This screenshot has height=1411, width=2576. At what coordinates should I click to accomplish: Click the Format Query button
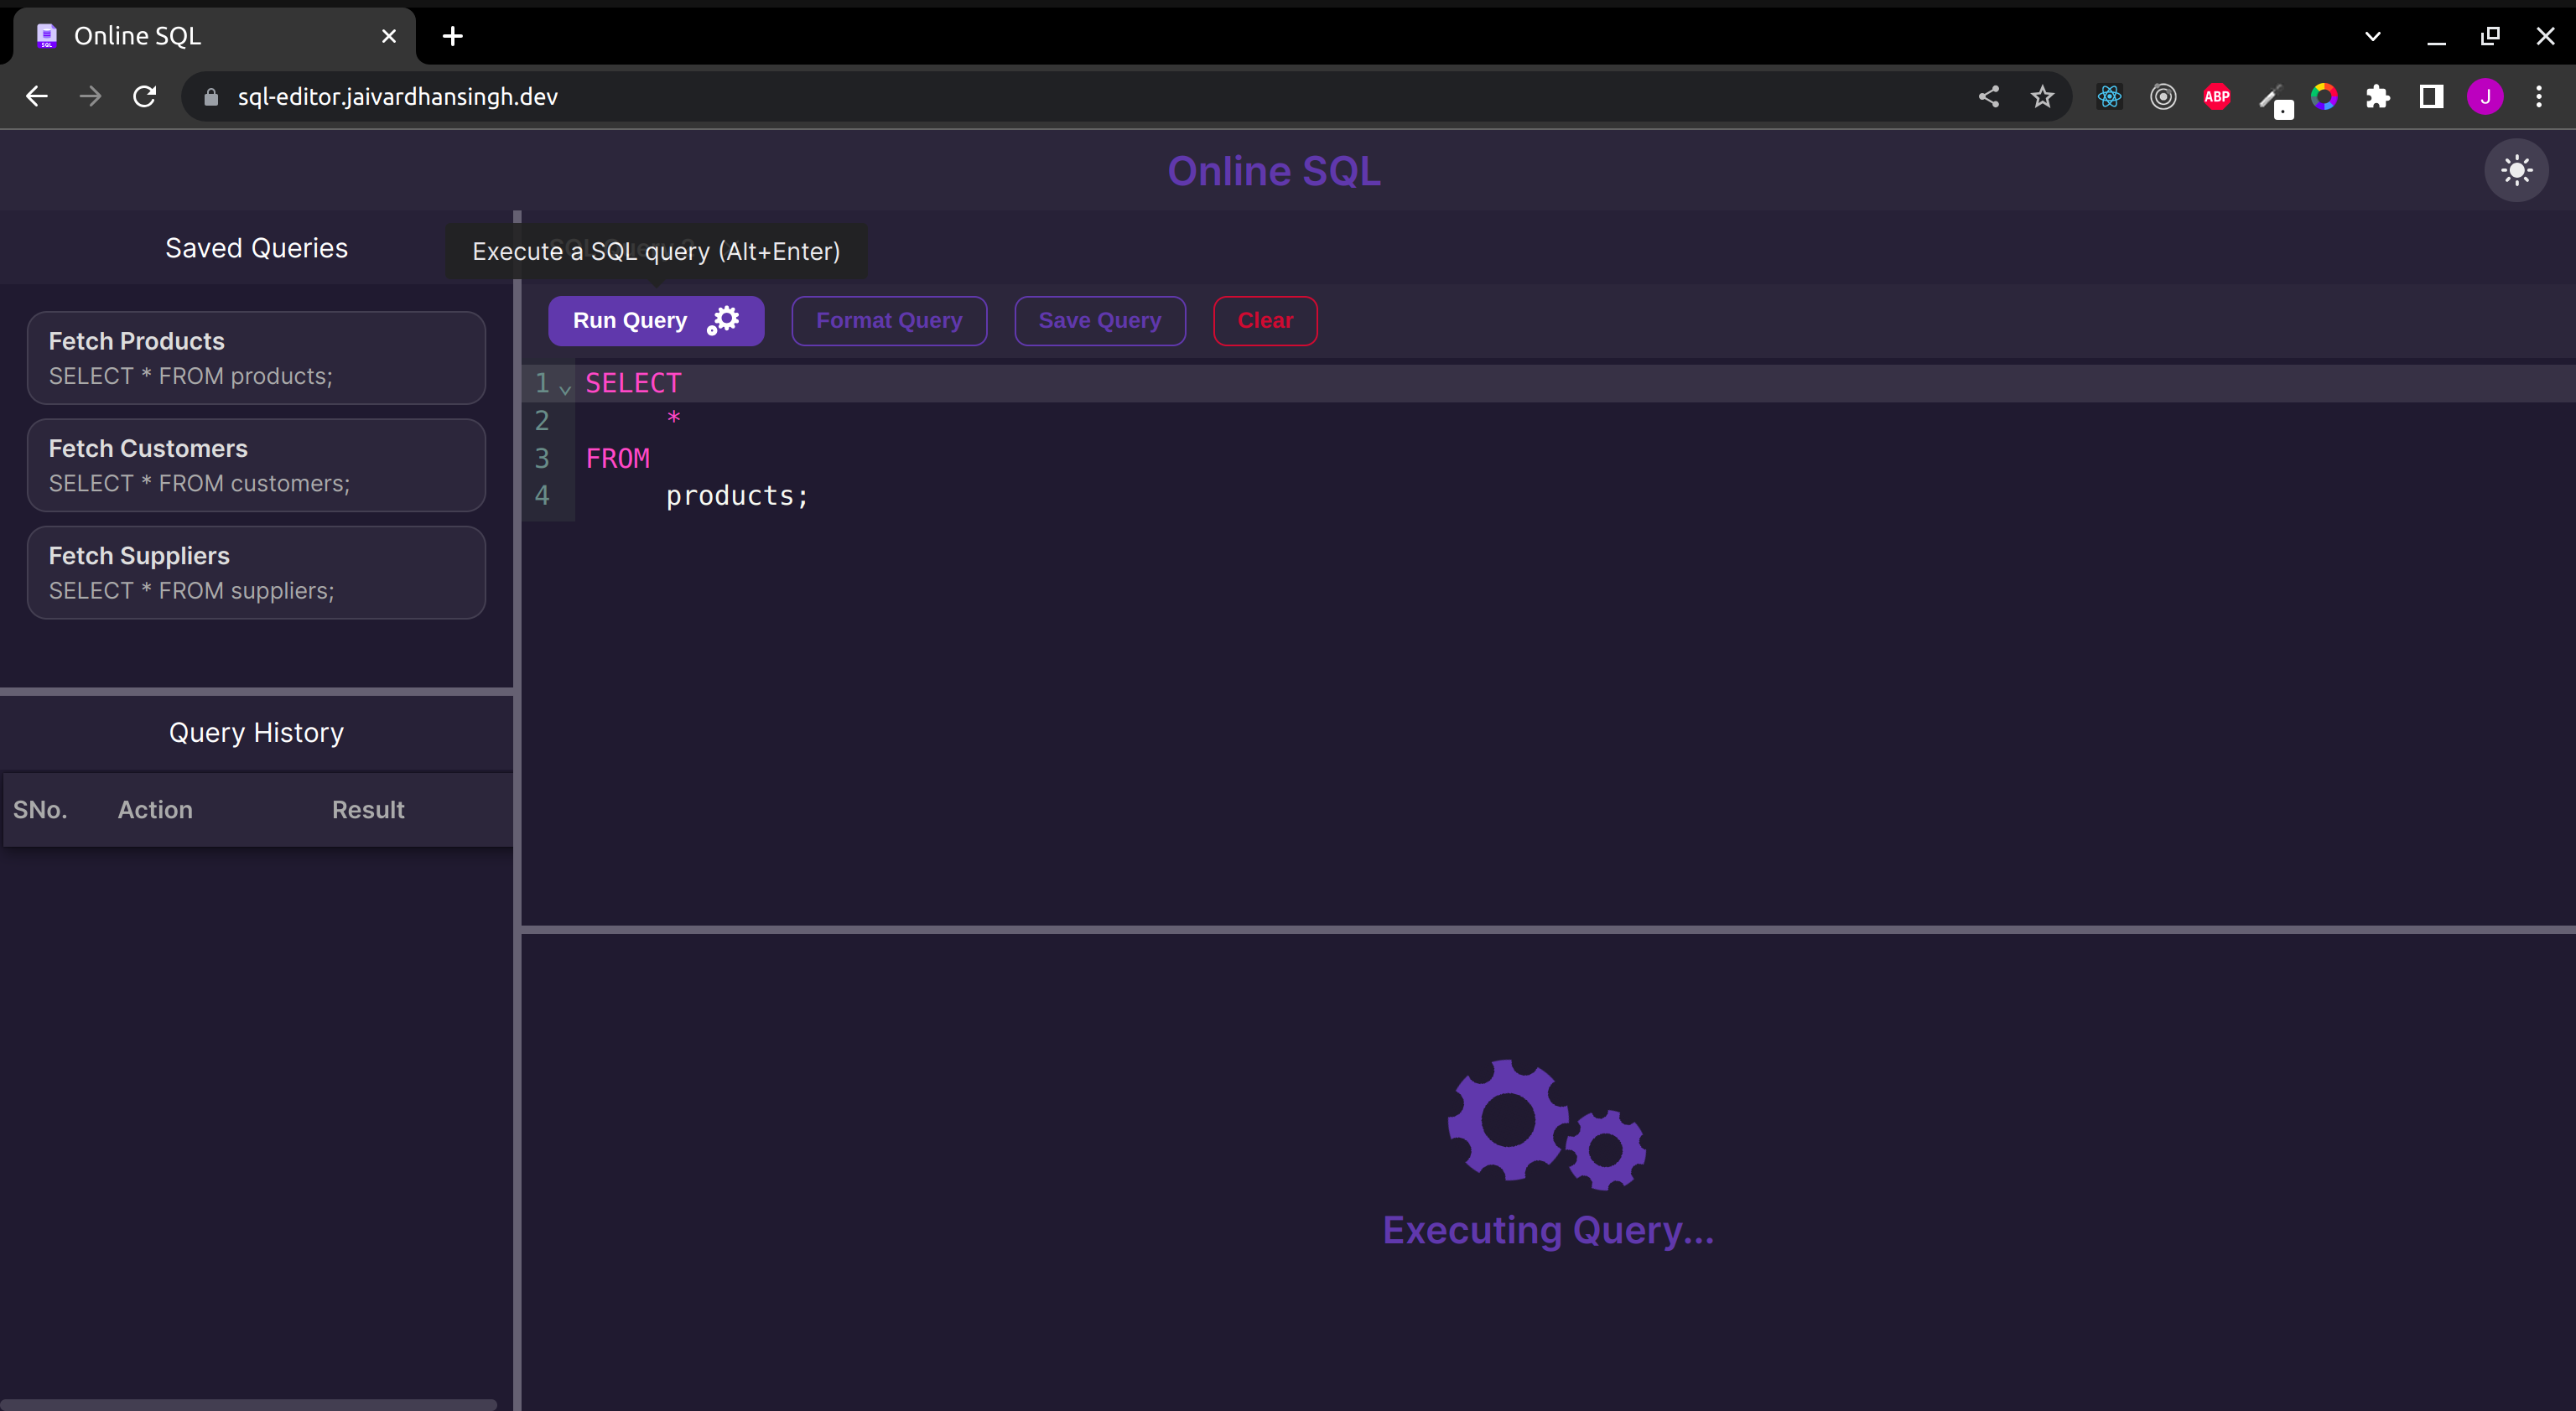coord(888,321)
